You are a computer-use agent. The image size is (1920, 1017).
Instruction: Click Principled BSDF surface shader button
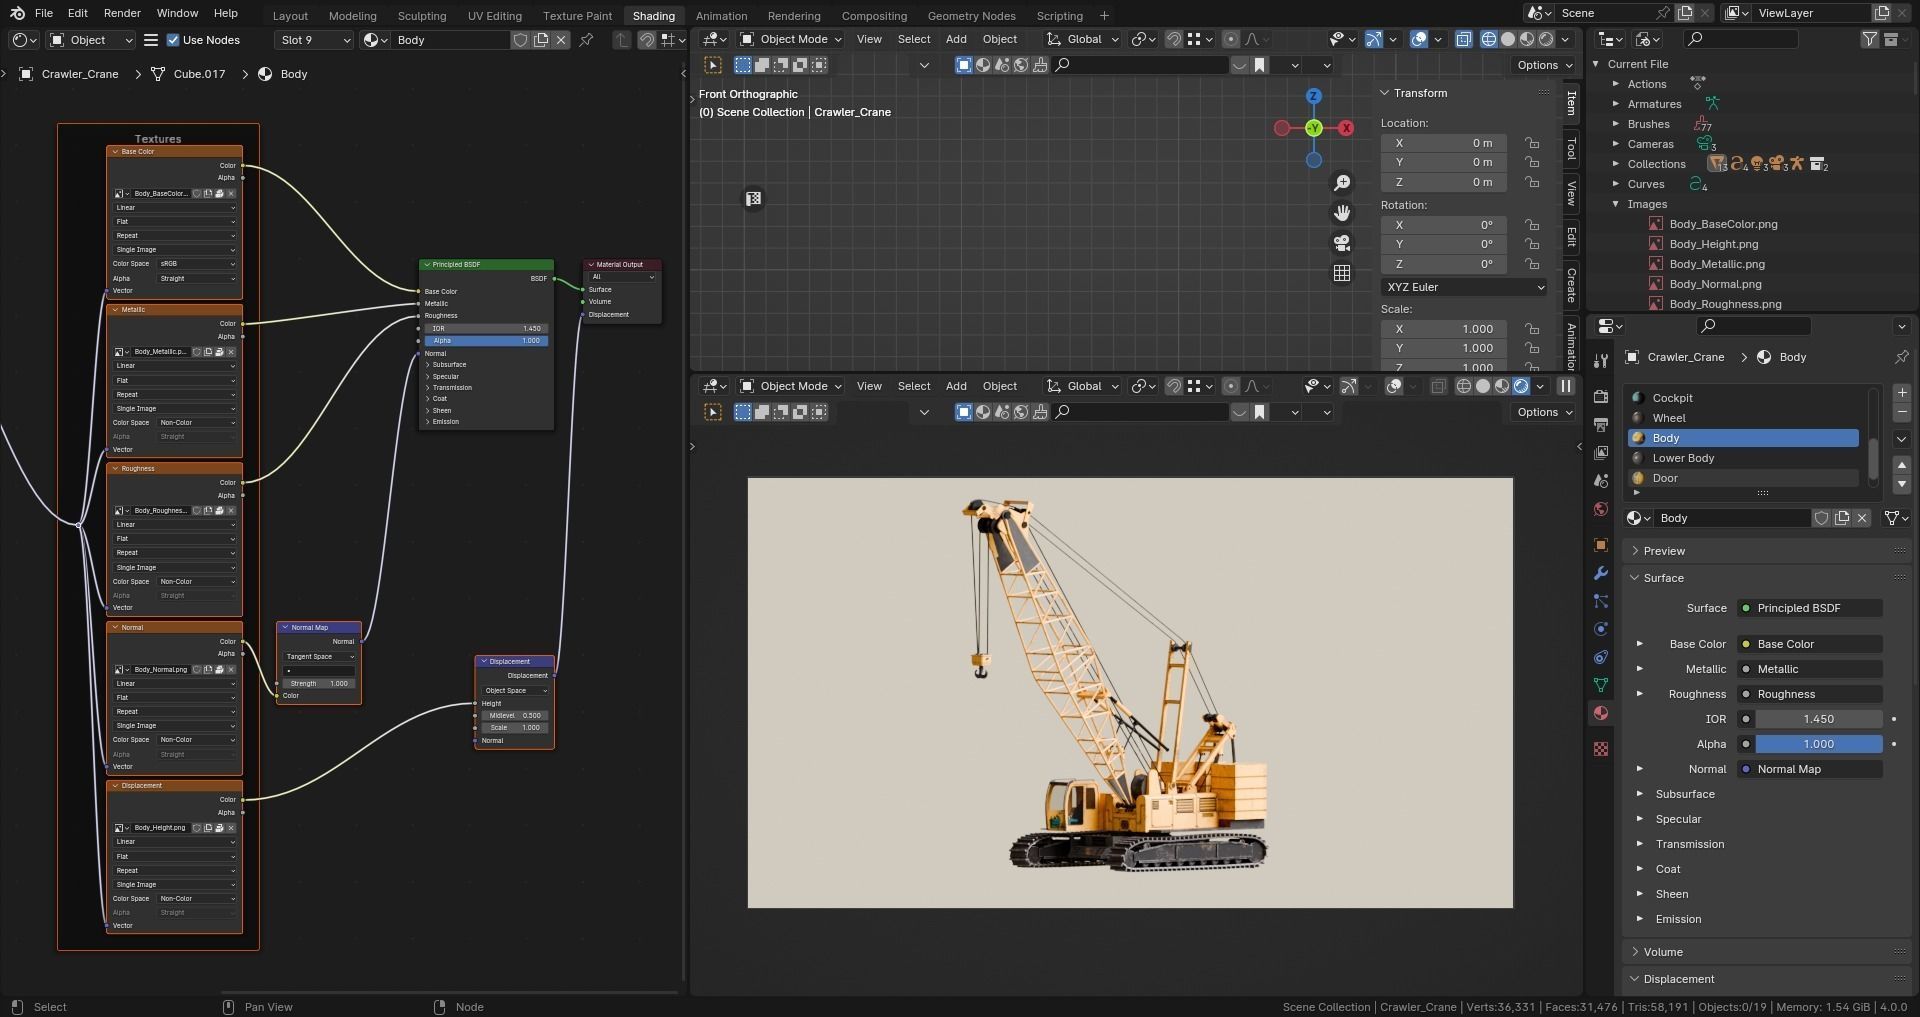[x=1810, y=608]
